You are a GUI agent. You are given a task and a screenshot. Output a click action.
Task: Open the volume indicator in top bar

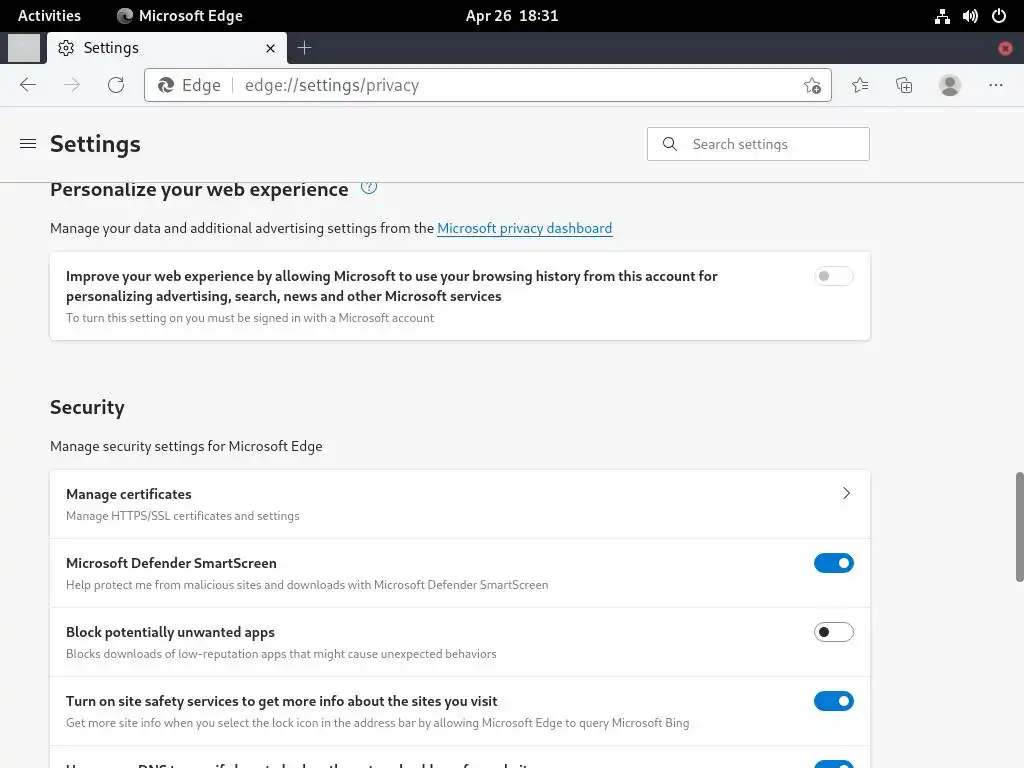(970, 16)
